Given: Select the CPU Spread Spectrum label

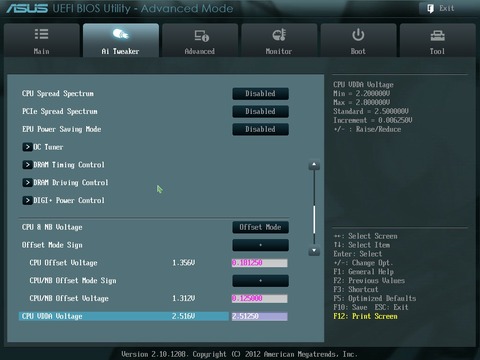Looking at the screenshot, I should point(58,94).
